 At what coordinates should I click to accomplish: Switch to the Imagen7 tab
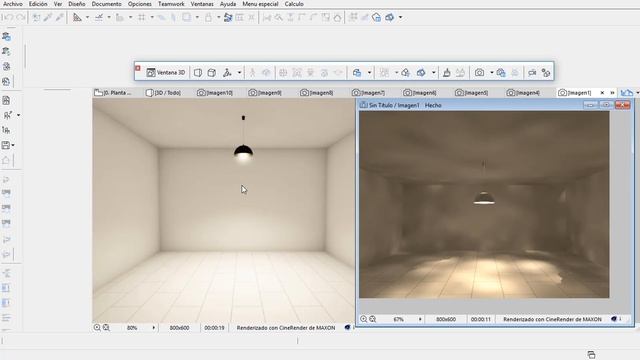pos(368,93)
